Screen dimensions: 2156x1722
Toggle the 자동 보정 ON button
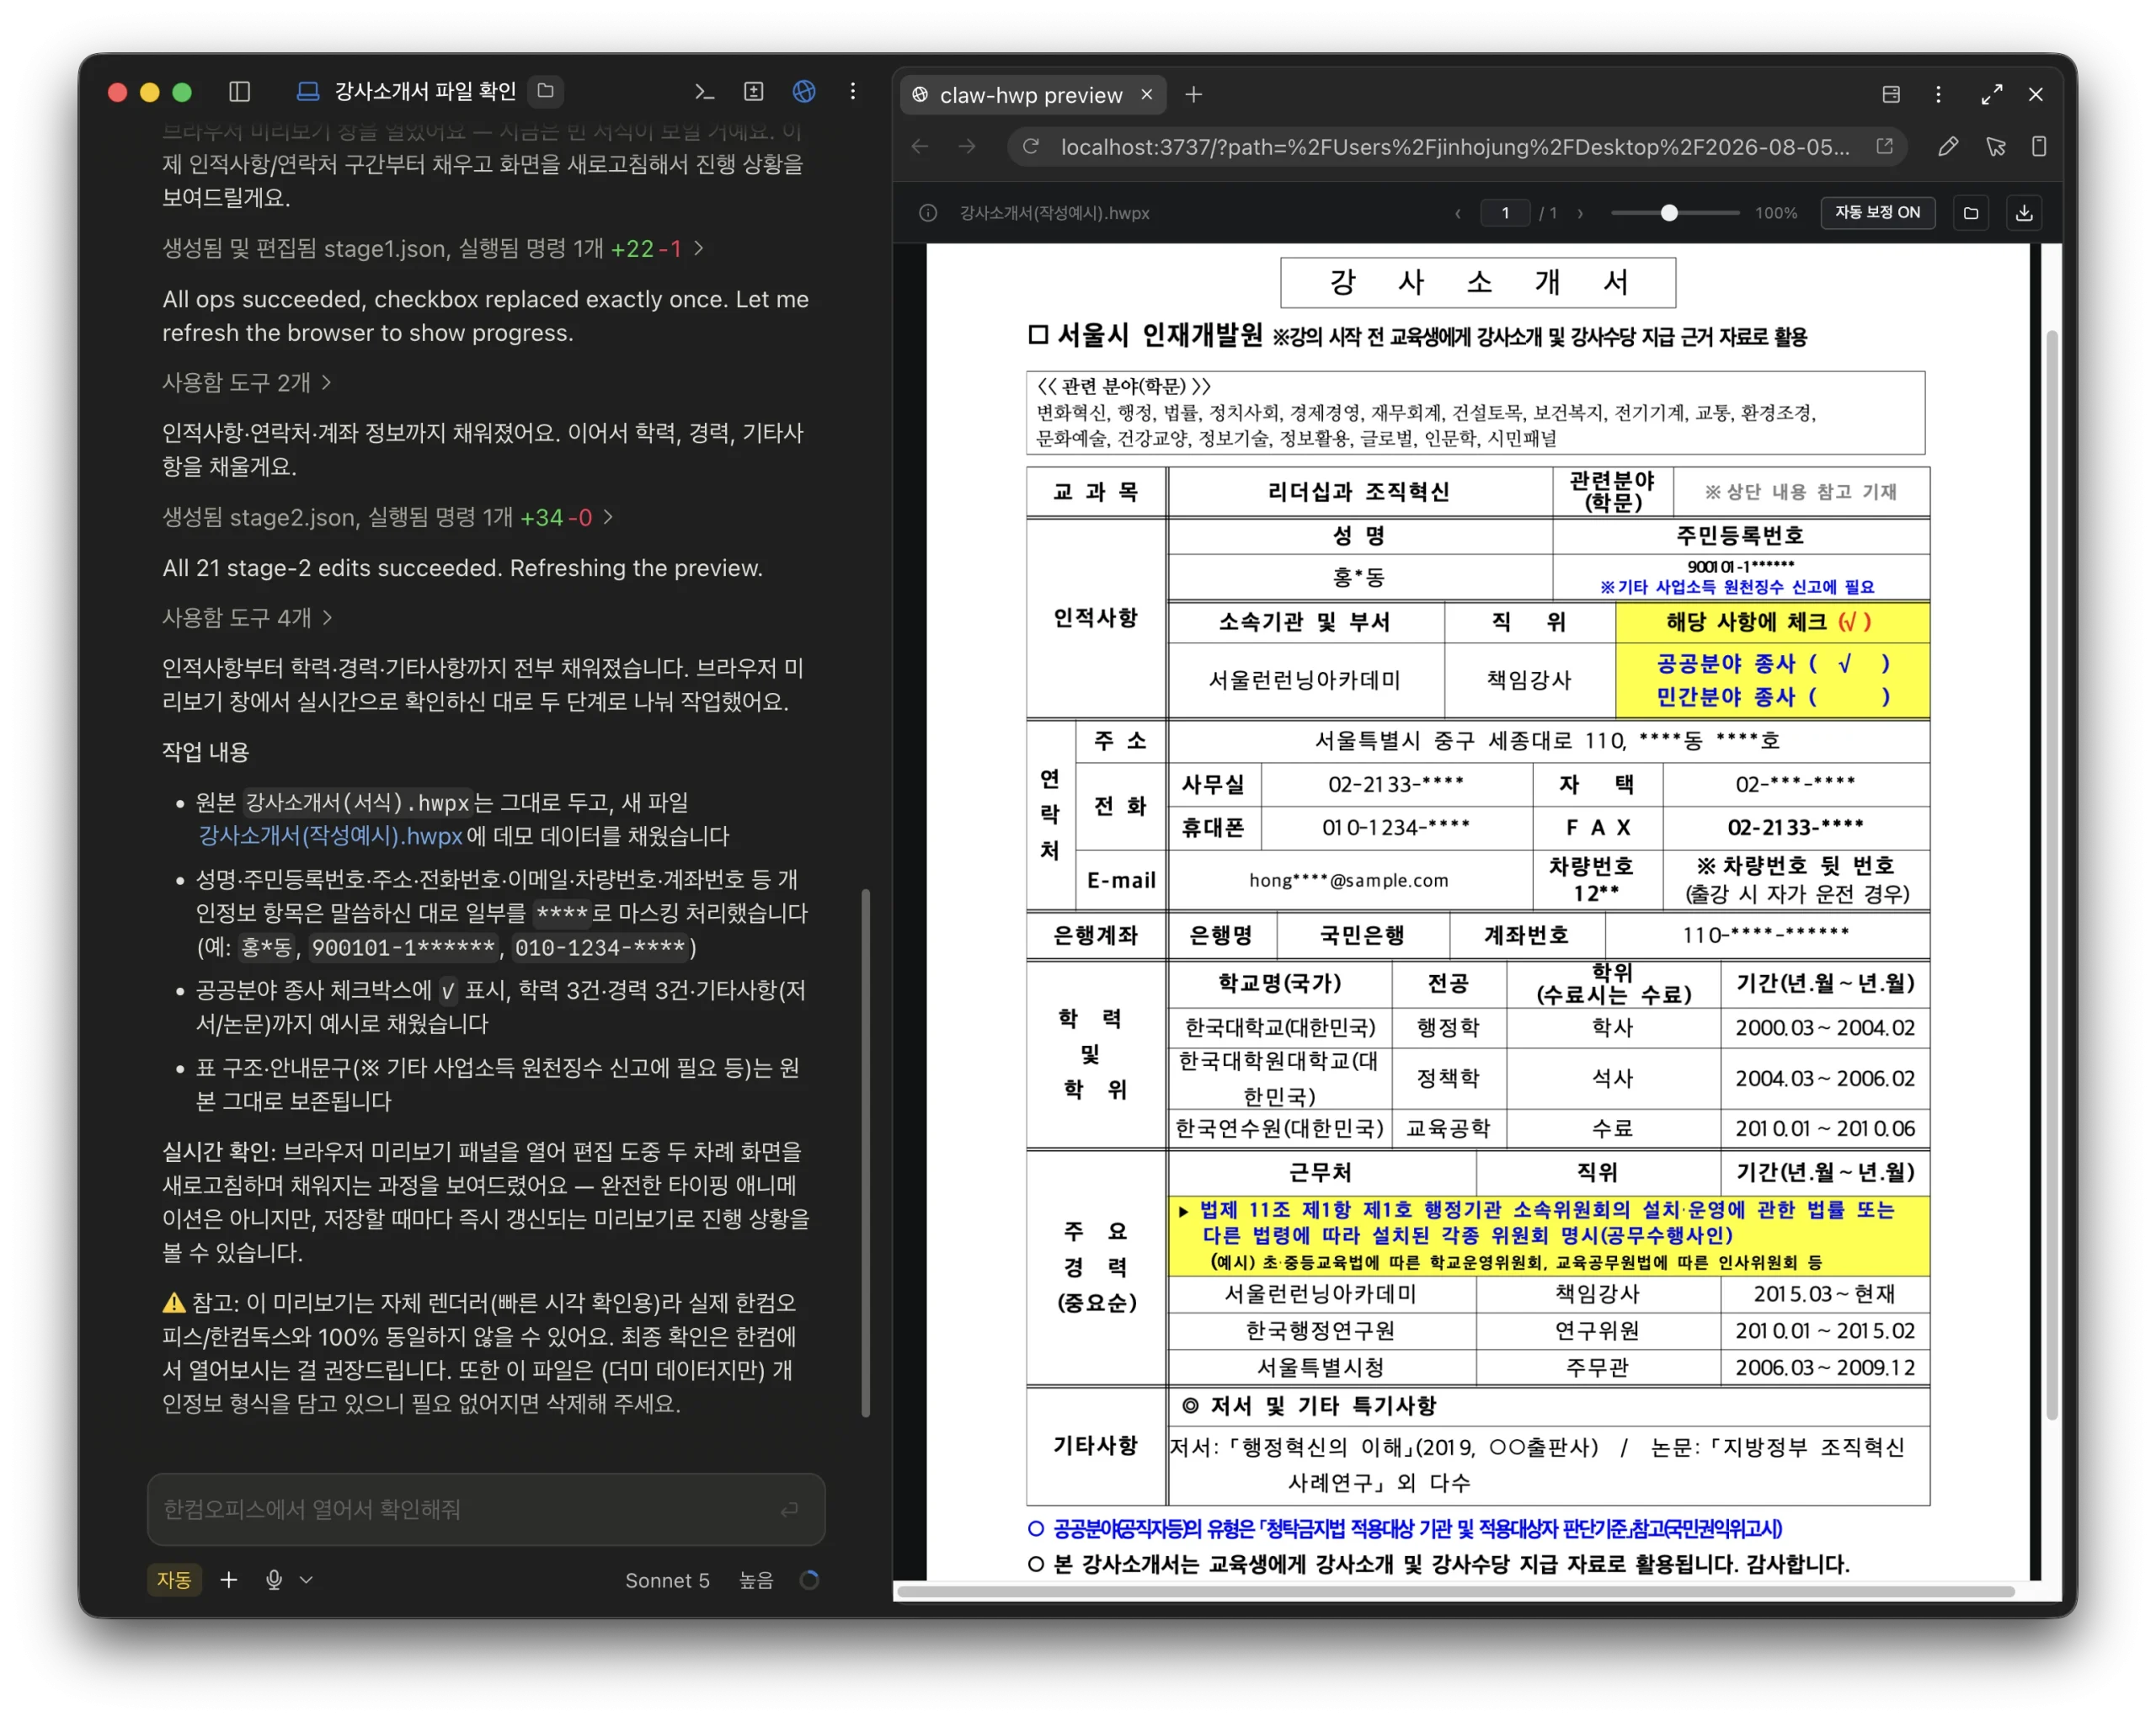(x=1877, y=212)
